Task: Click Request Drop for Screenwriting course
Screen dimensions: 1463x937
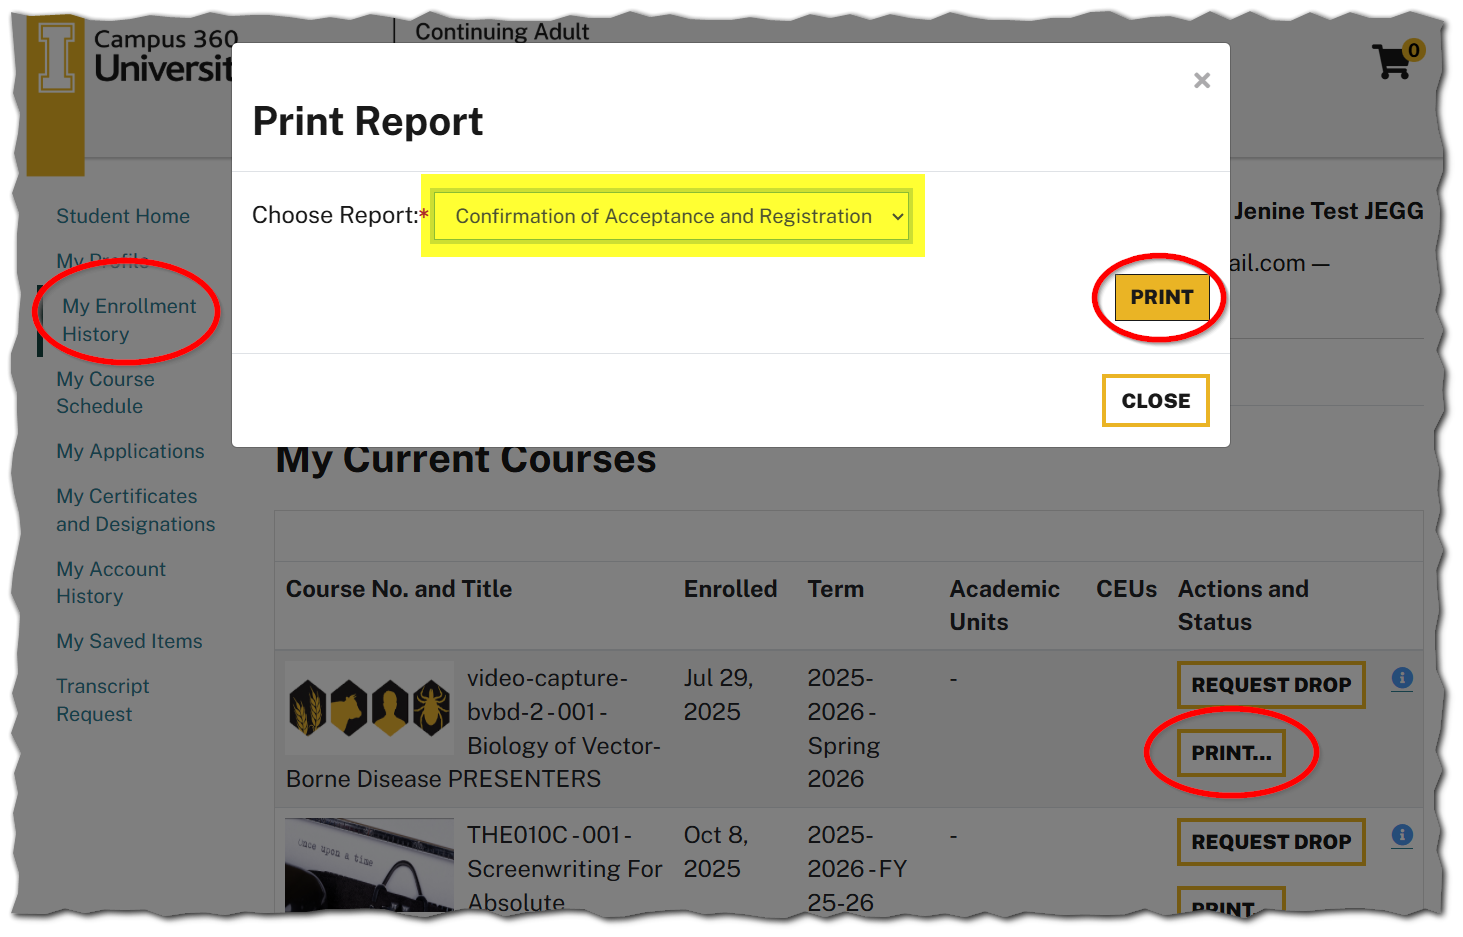Action: point(1270,842)
